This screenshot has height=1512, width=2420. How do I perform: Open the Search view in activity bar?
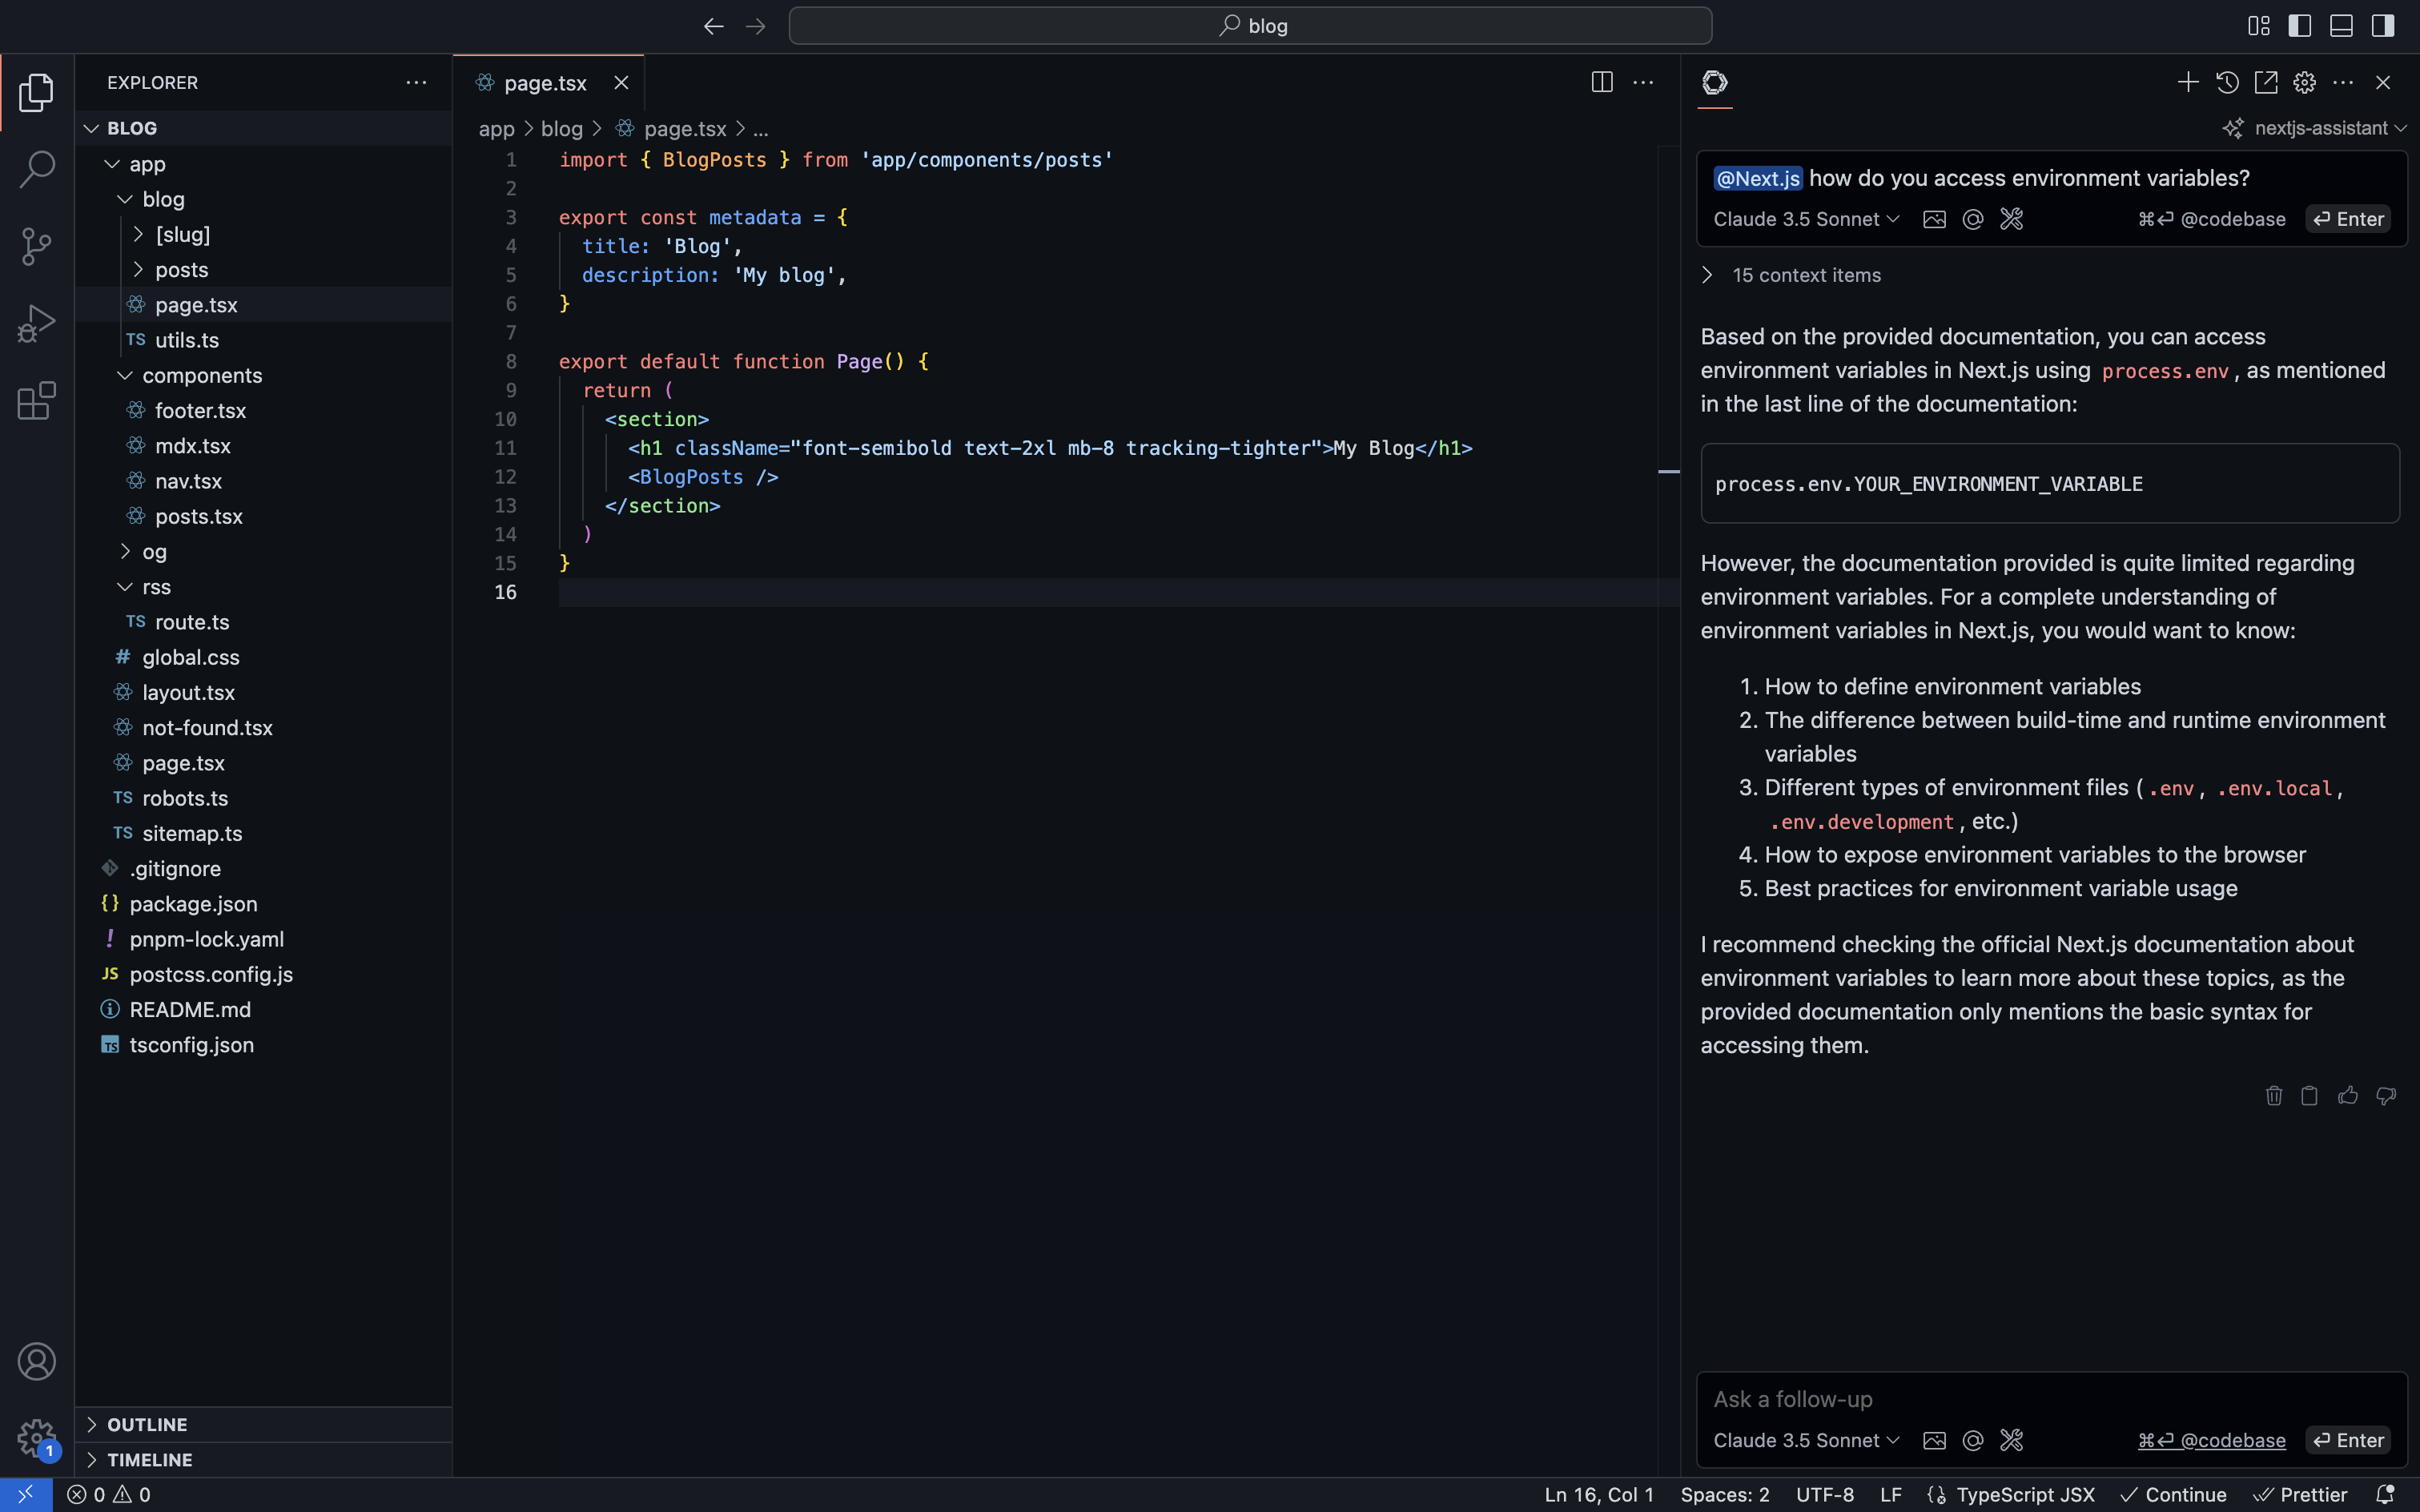click(x=36, y=169)
